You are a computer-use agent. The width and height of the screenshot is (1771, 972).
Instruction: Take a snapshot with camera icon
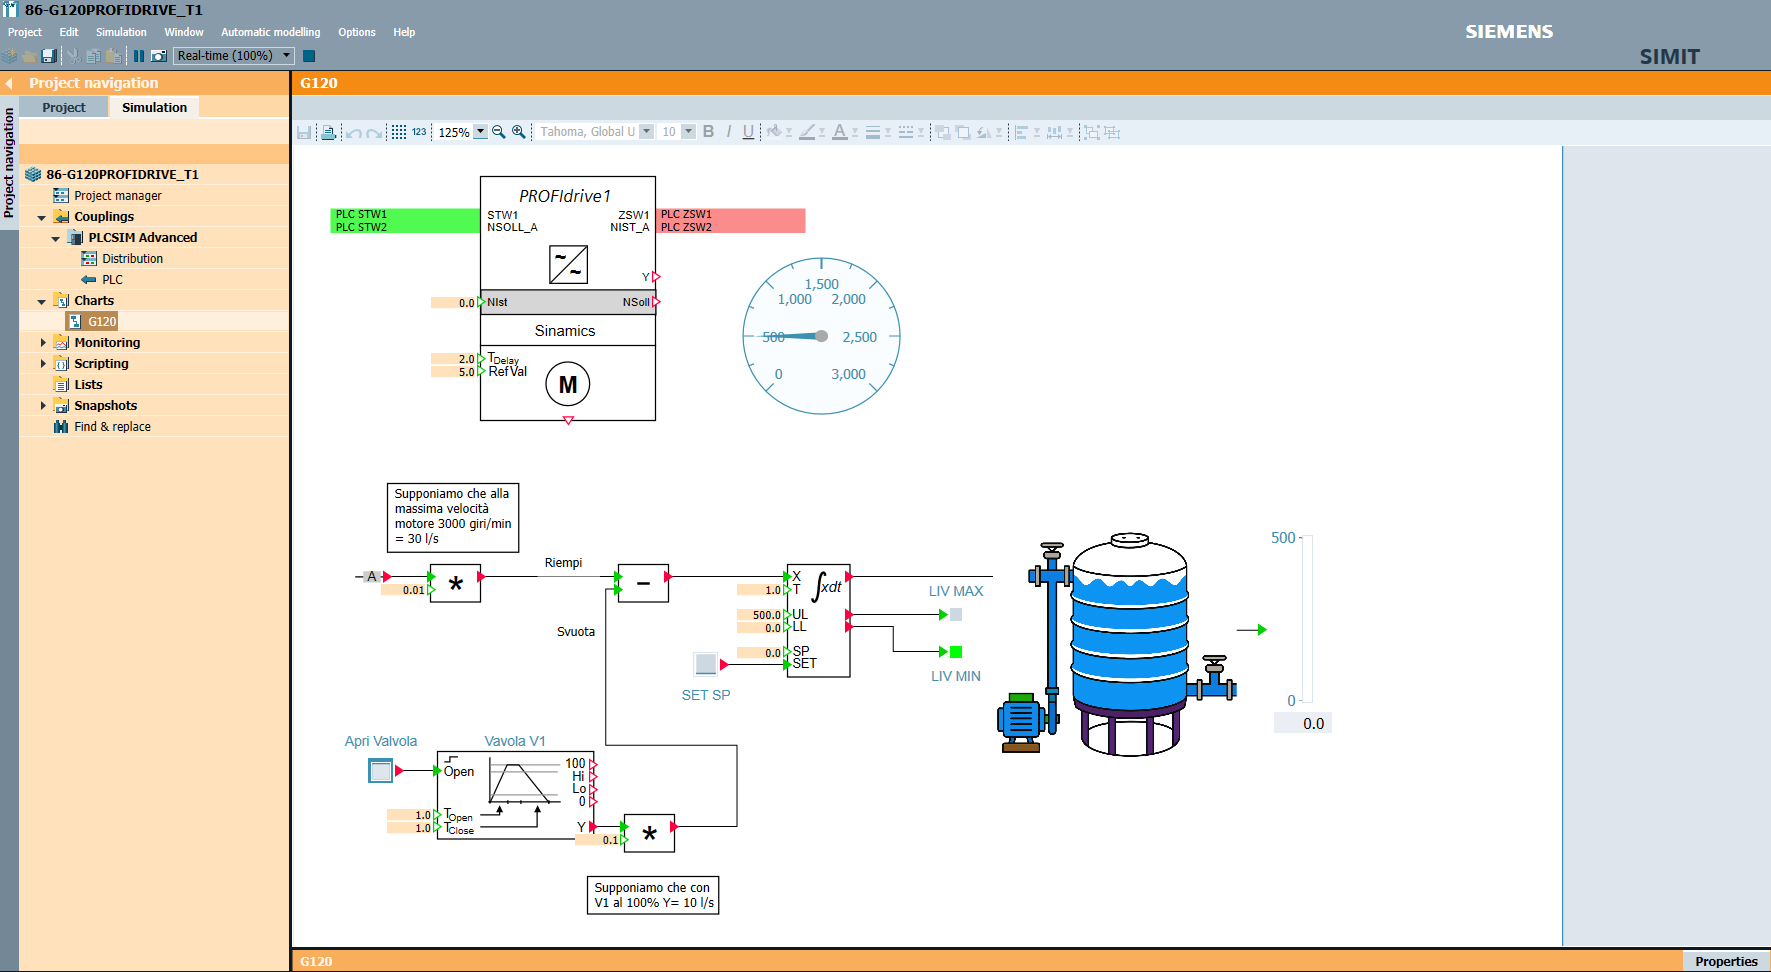click(158, 56)
